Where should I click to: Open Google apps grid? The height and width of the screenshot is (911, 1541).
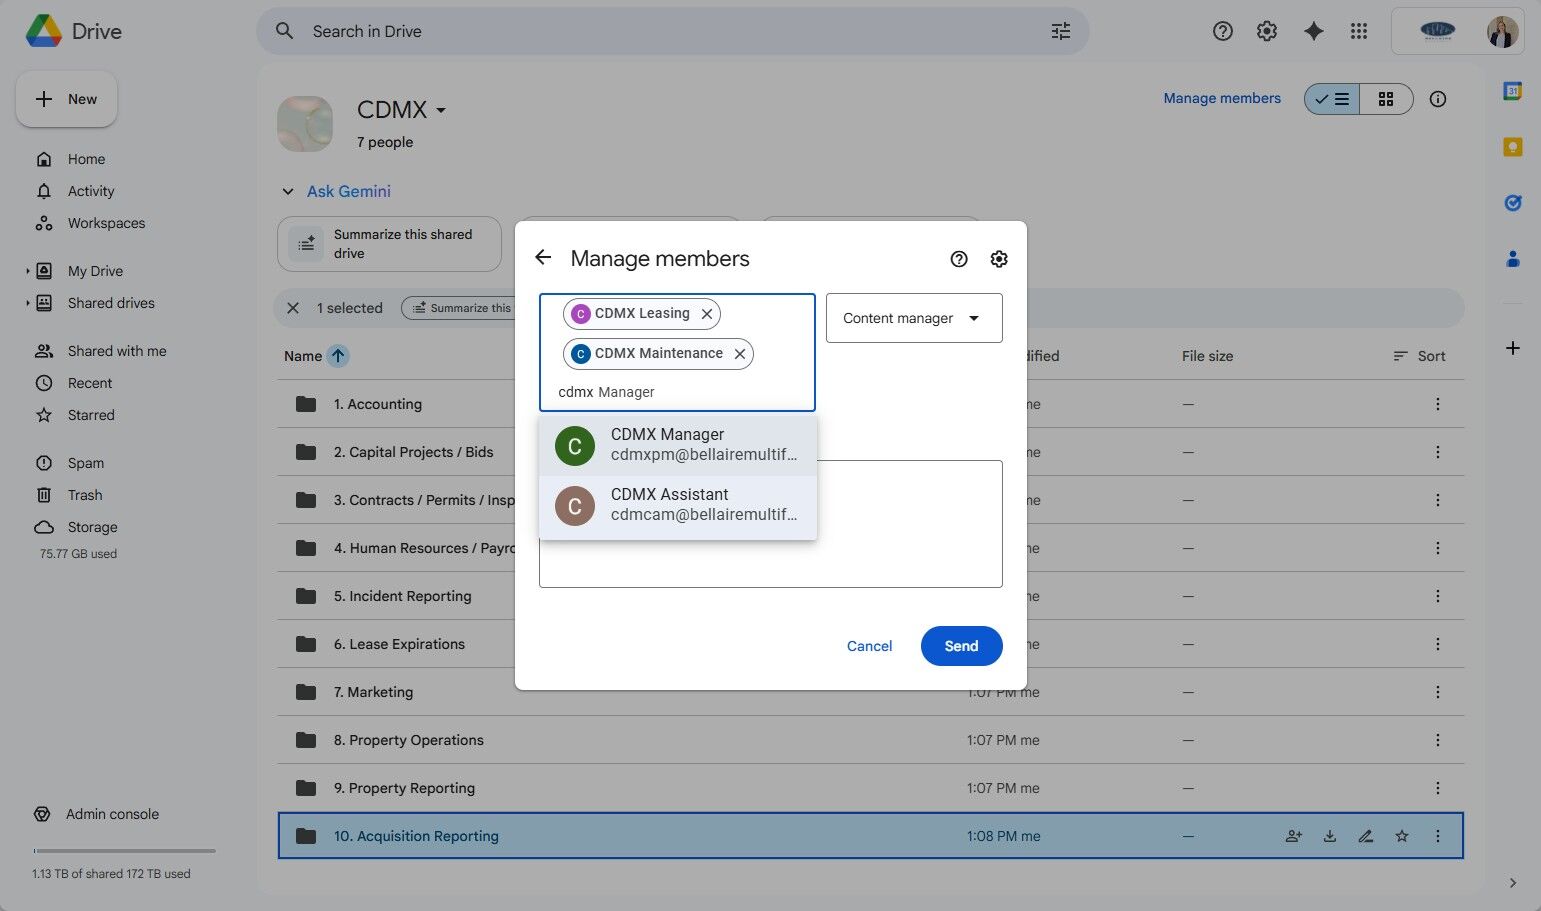(x=1358, y=31)
